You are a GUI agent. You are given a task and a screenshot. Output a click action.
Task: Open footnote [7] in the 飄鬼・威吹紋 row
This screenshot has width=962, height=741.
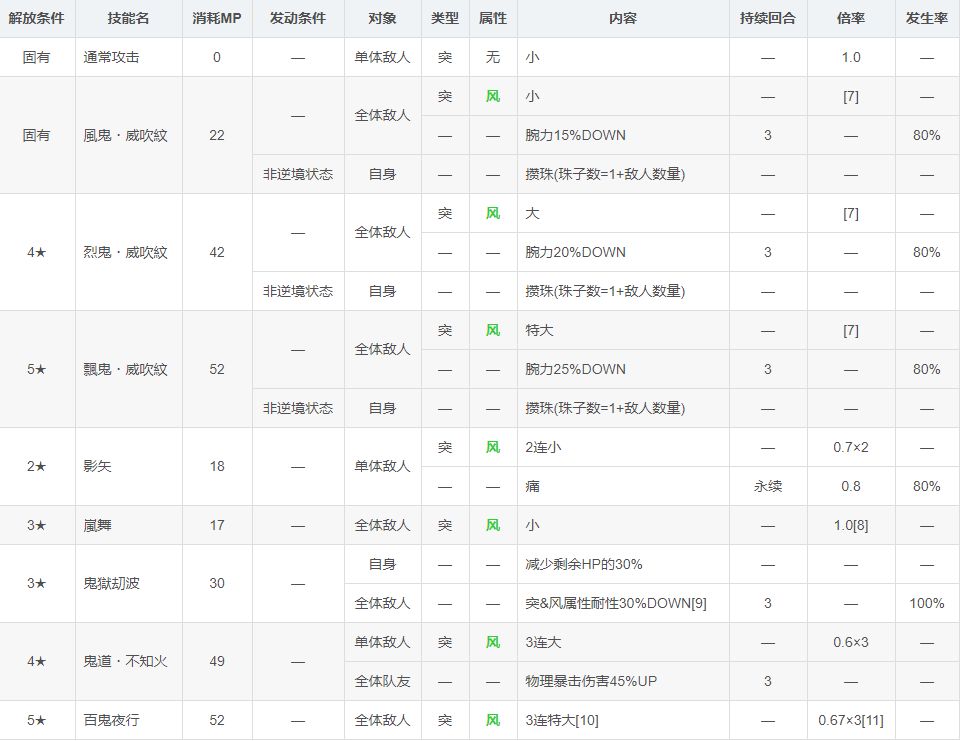(850, 331)
